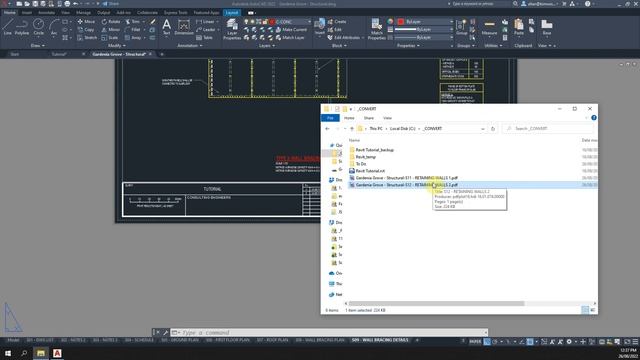
Task: Select the Circle drawing tool
Action: pos(38,27)
